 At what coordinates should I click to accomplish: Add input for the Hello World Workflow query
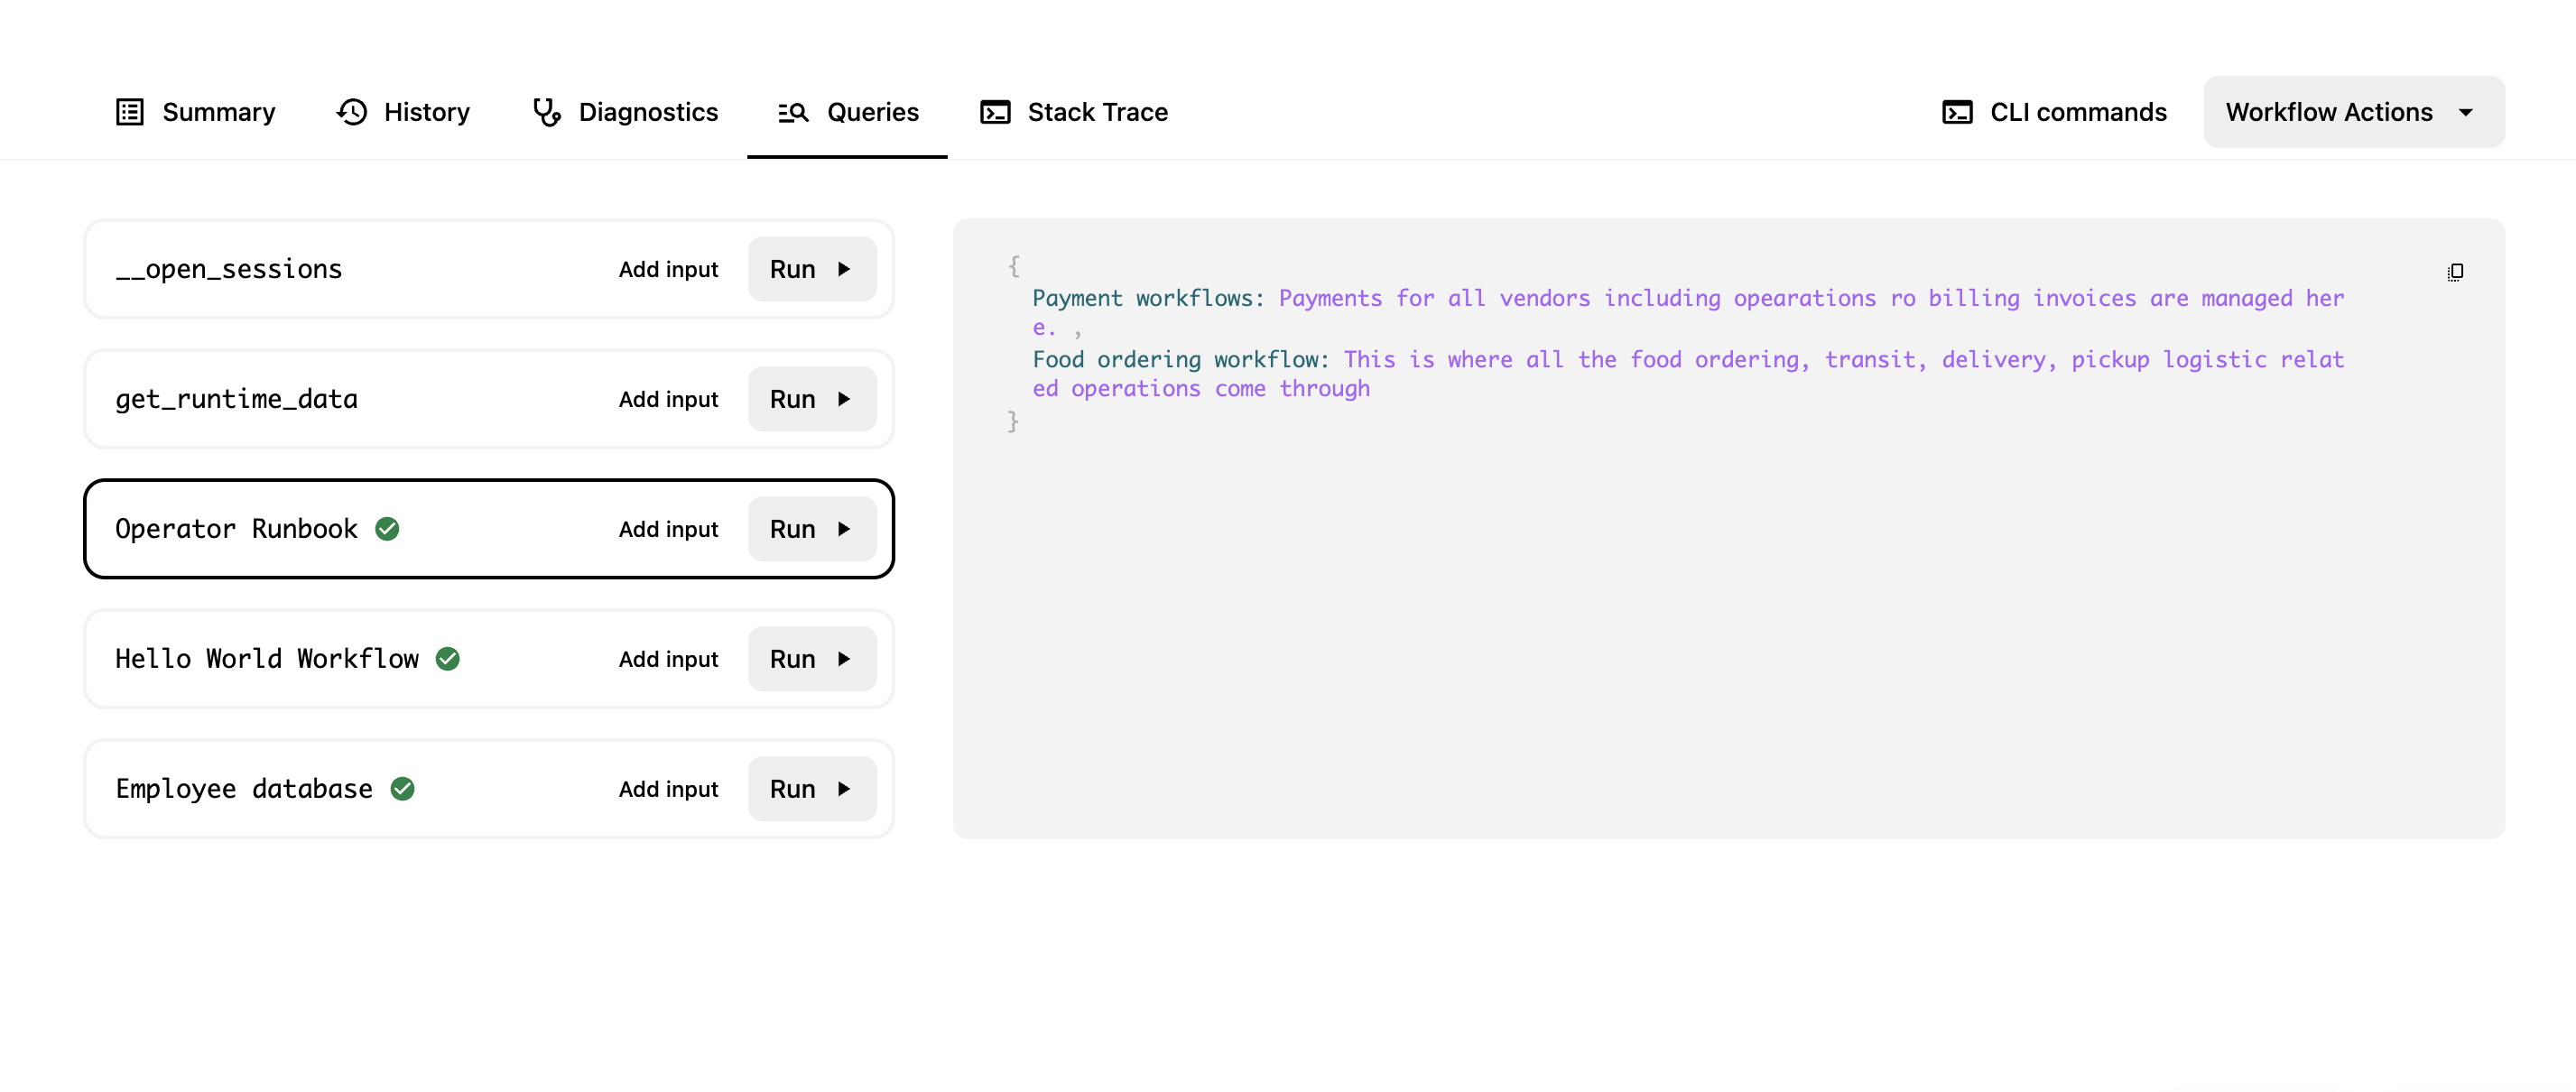pyautogui.click(x=667, y=658)
